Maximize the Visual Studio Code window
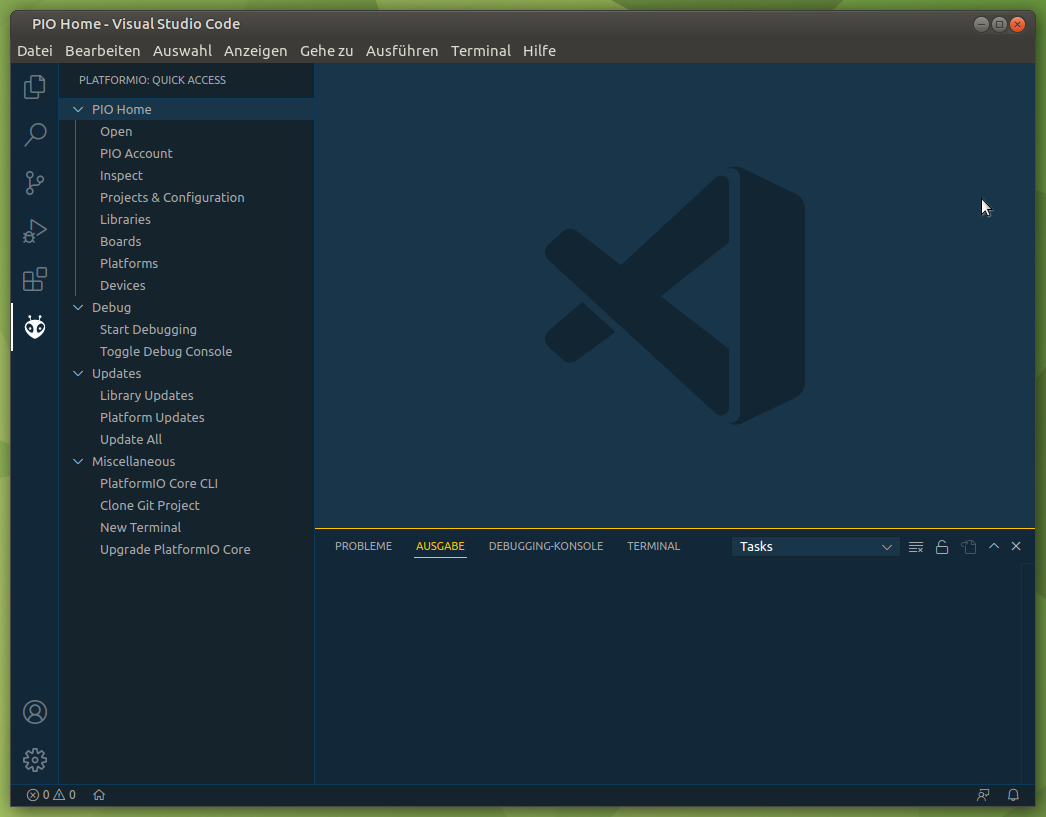This screenshot has width=1046, height=817. point(999,25)
